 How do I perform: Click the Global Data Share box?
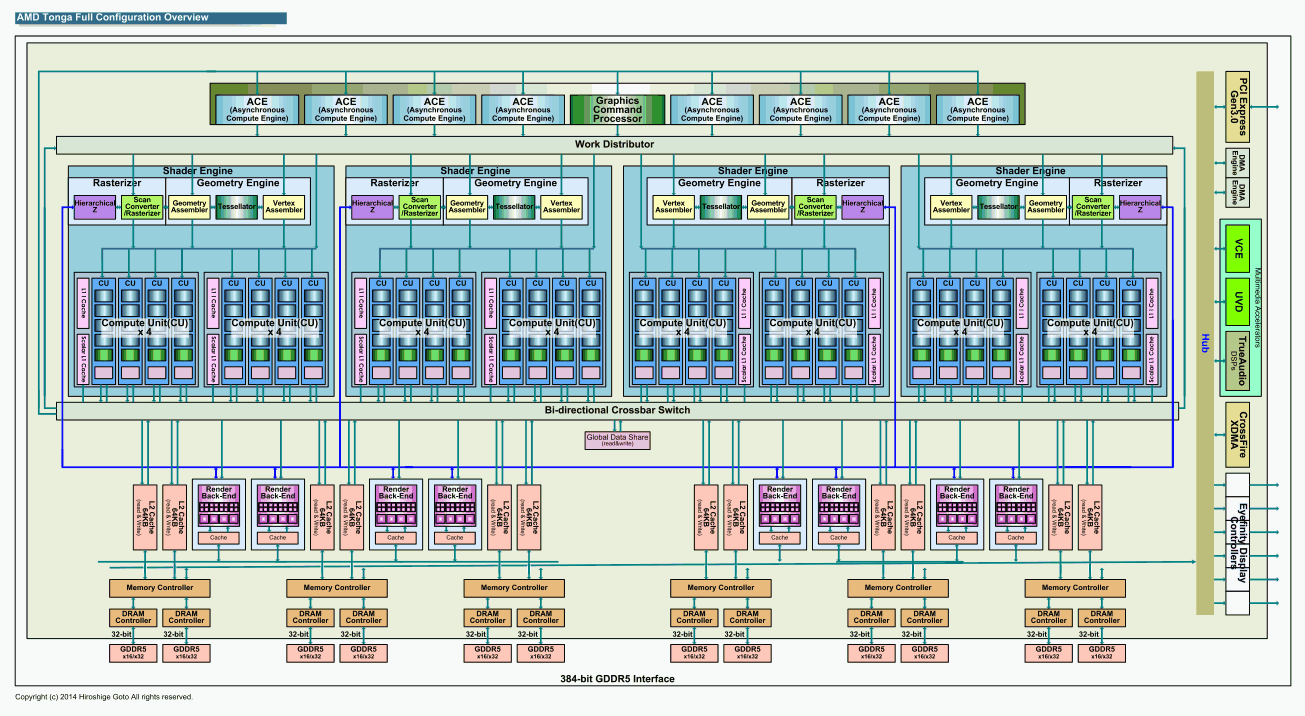(617, 440)
